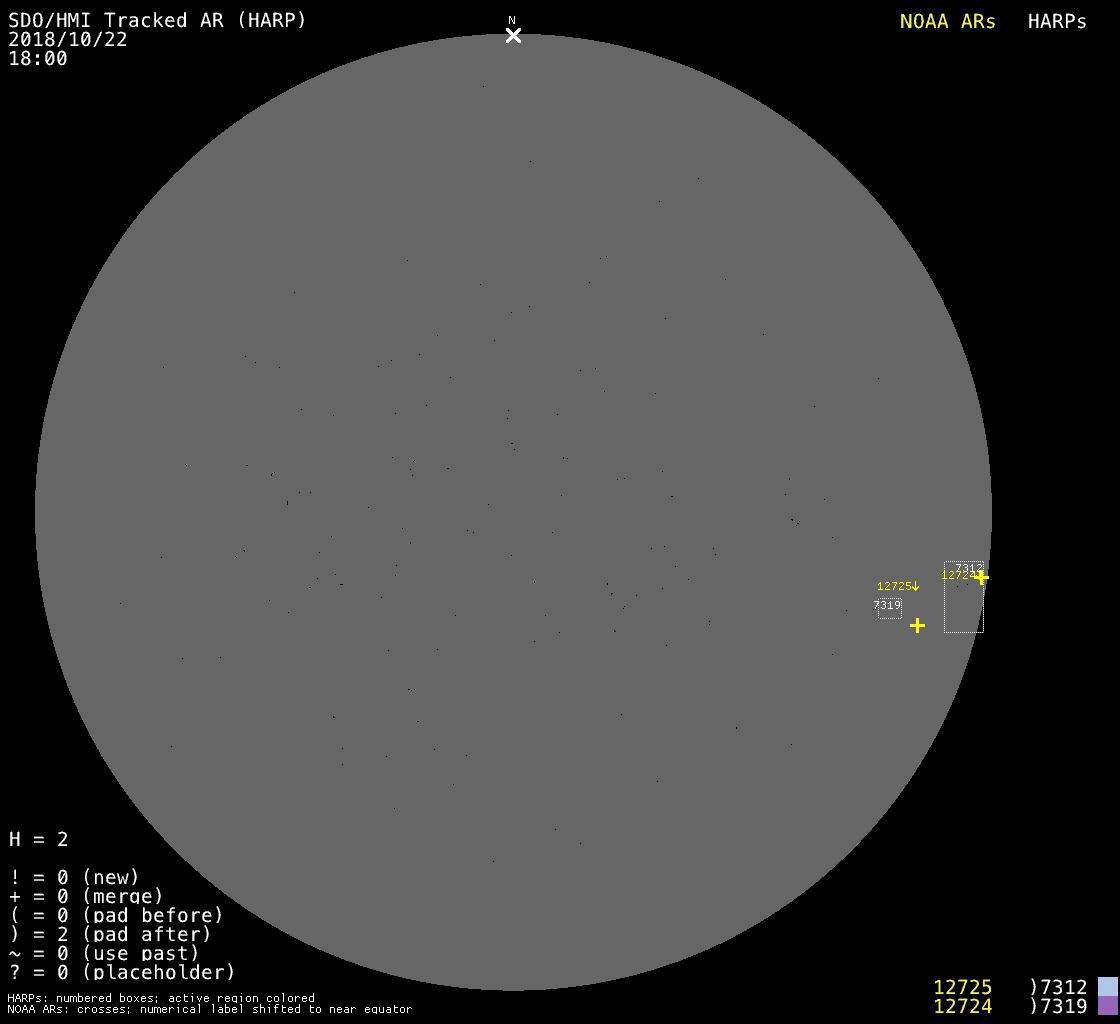Image resolution: width=1120 pixels, height=1024 pixels.
Task: Click the yellow 12724 label on disk
Action: point(955,576)
